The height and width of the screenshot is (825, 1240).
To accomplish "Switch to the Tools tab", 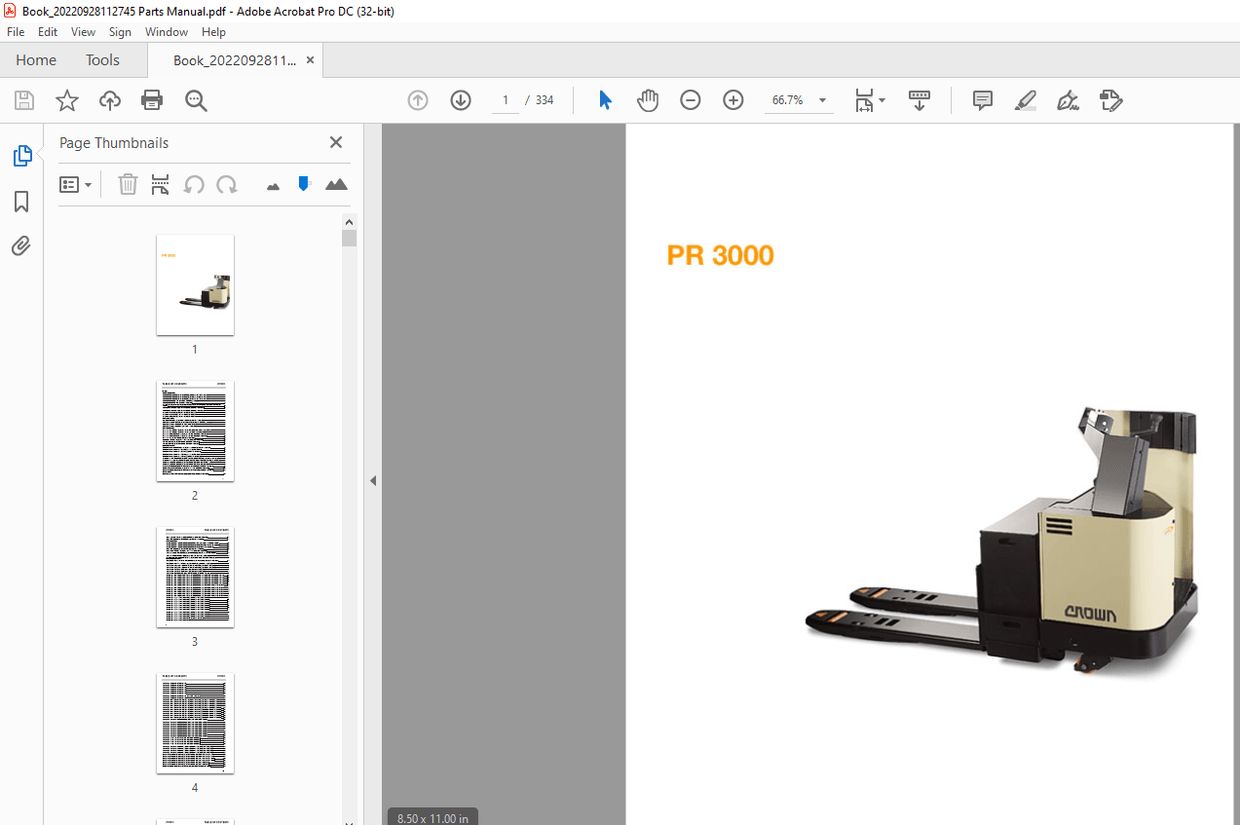I will 102,60.
